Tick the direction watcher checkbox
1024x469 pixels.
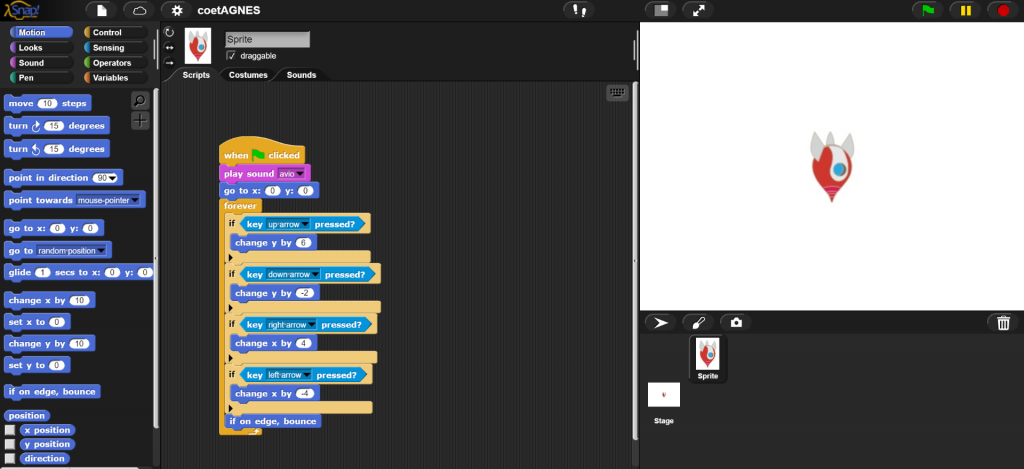[x=10, y=458]
